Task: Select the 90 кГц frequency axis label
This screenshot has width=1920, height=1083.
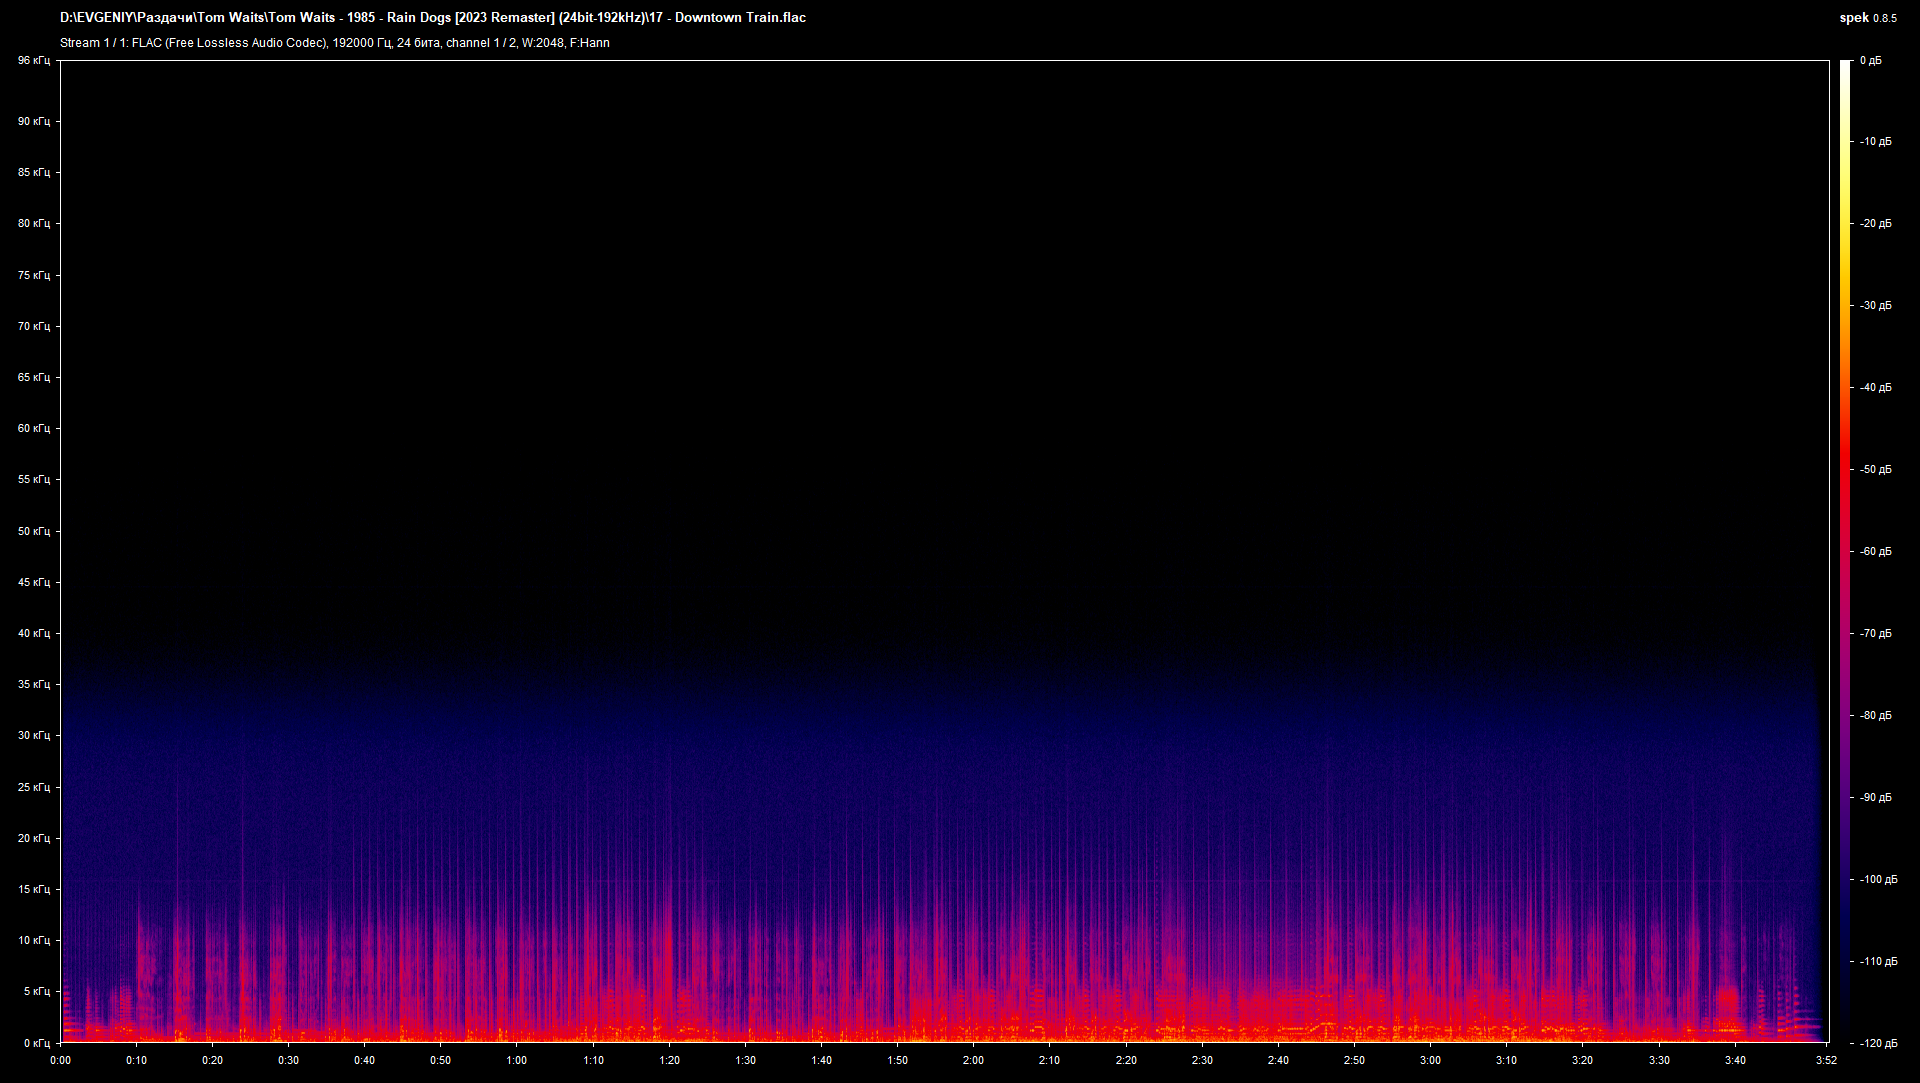Action: point(34,121)
